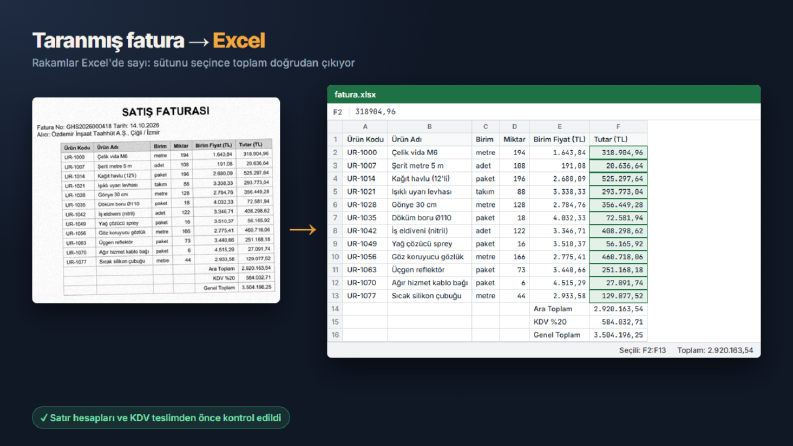Select column C header

485,126
